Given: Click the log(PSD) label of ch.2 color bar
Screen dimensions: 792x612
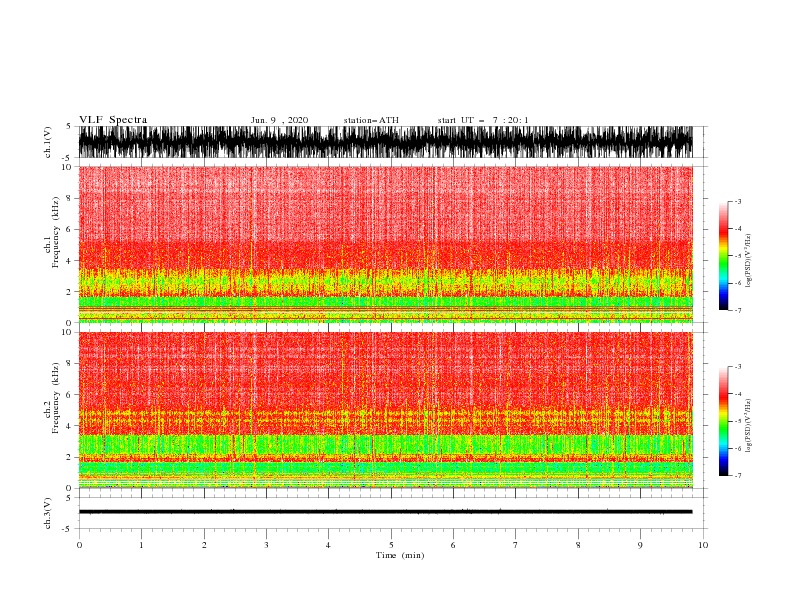Looking at the screenshot, I should click(x=748, y=426).
